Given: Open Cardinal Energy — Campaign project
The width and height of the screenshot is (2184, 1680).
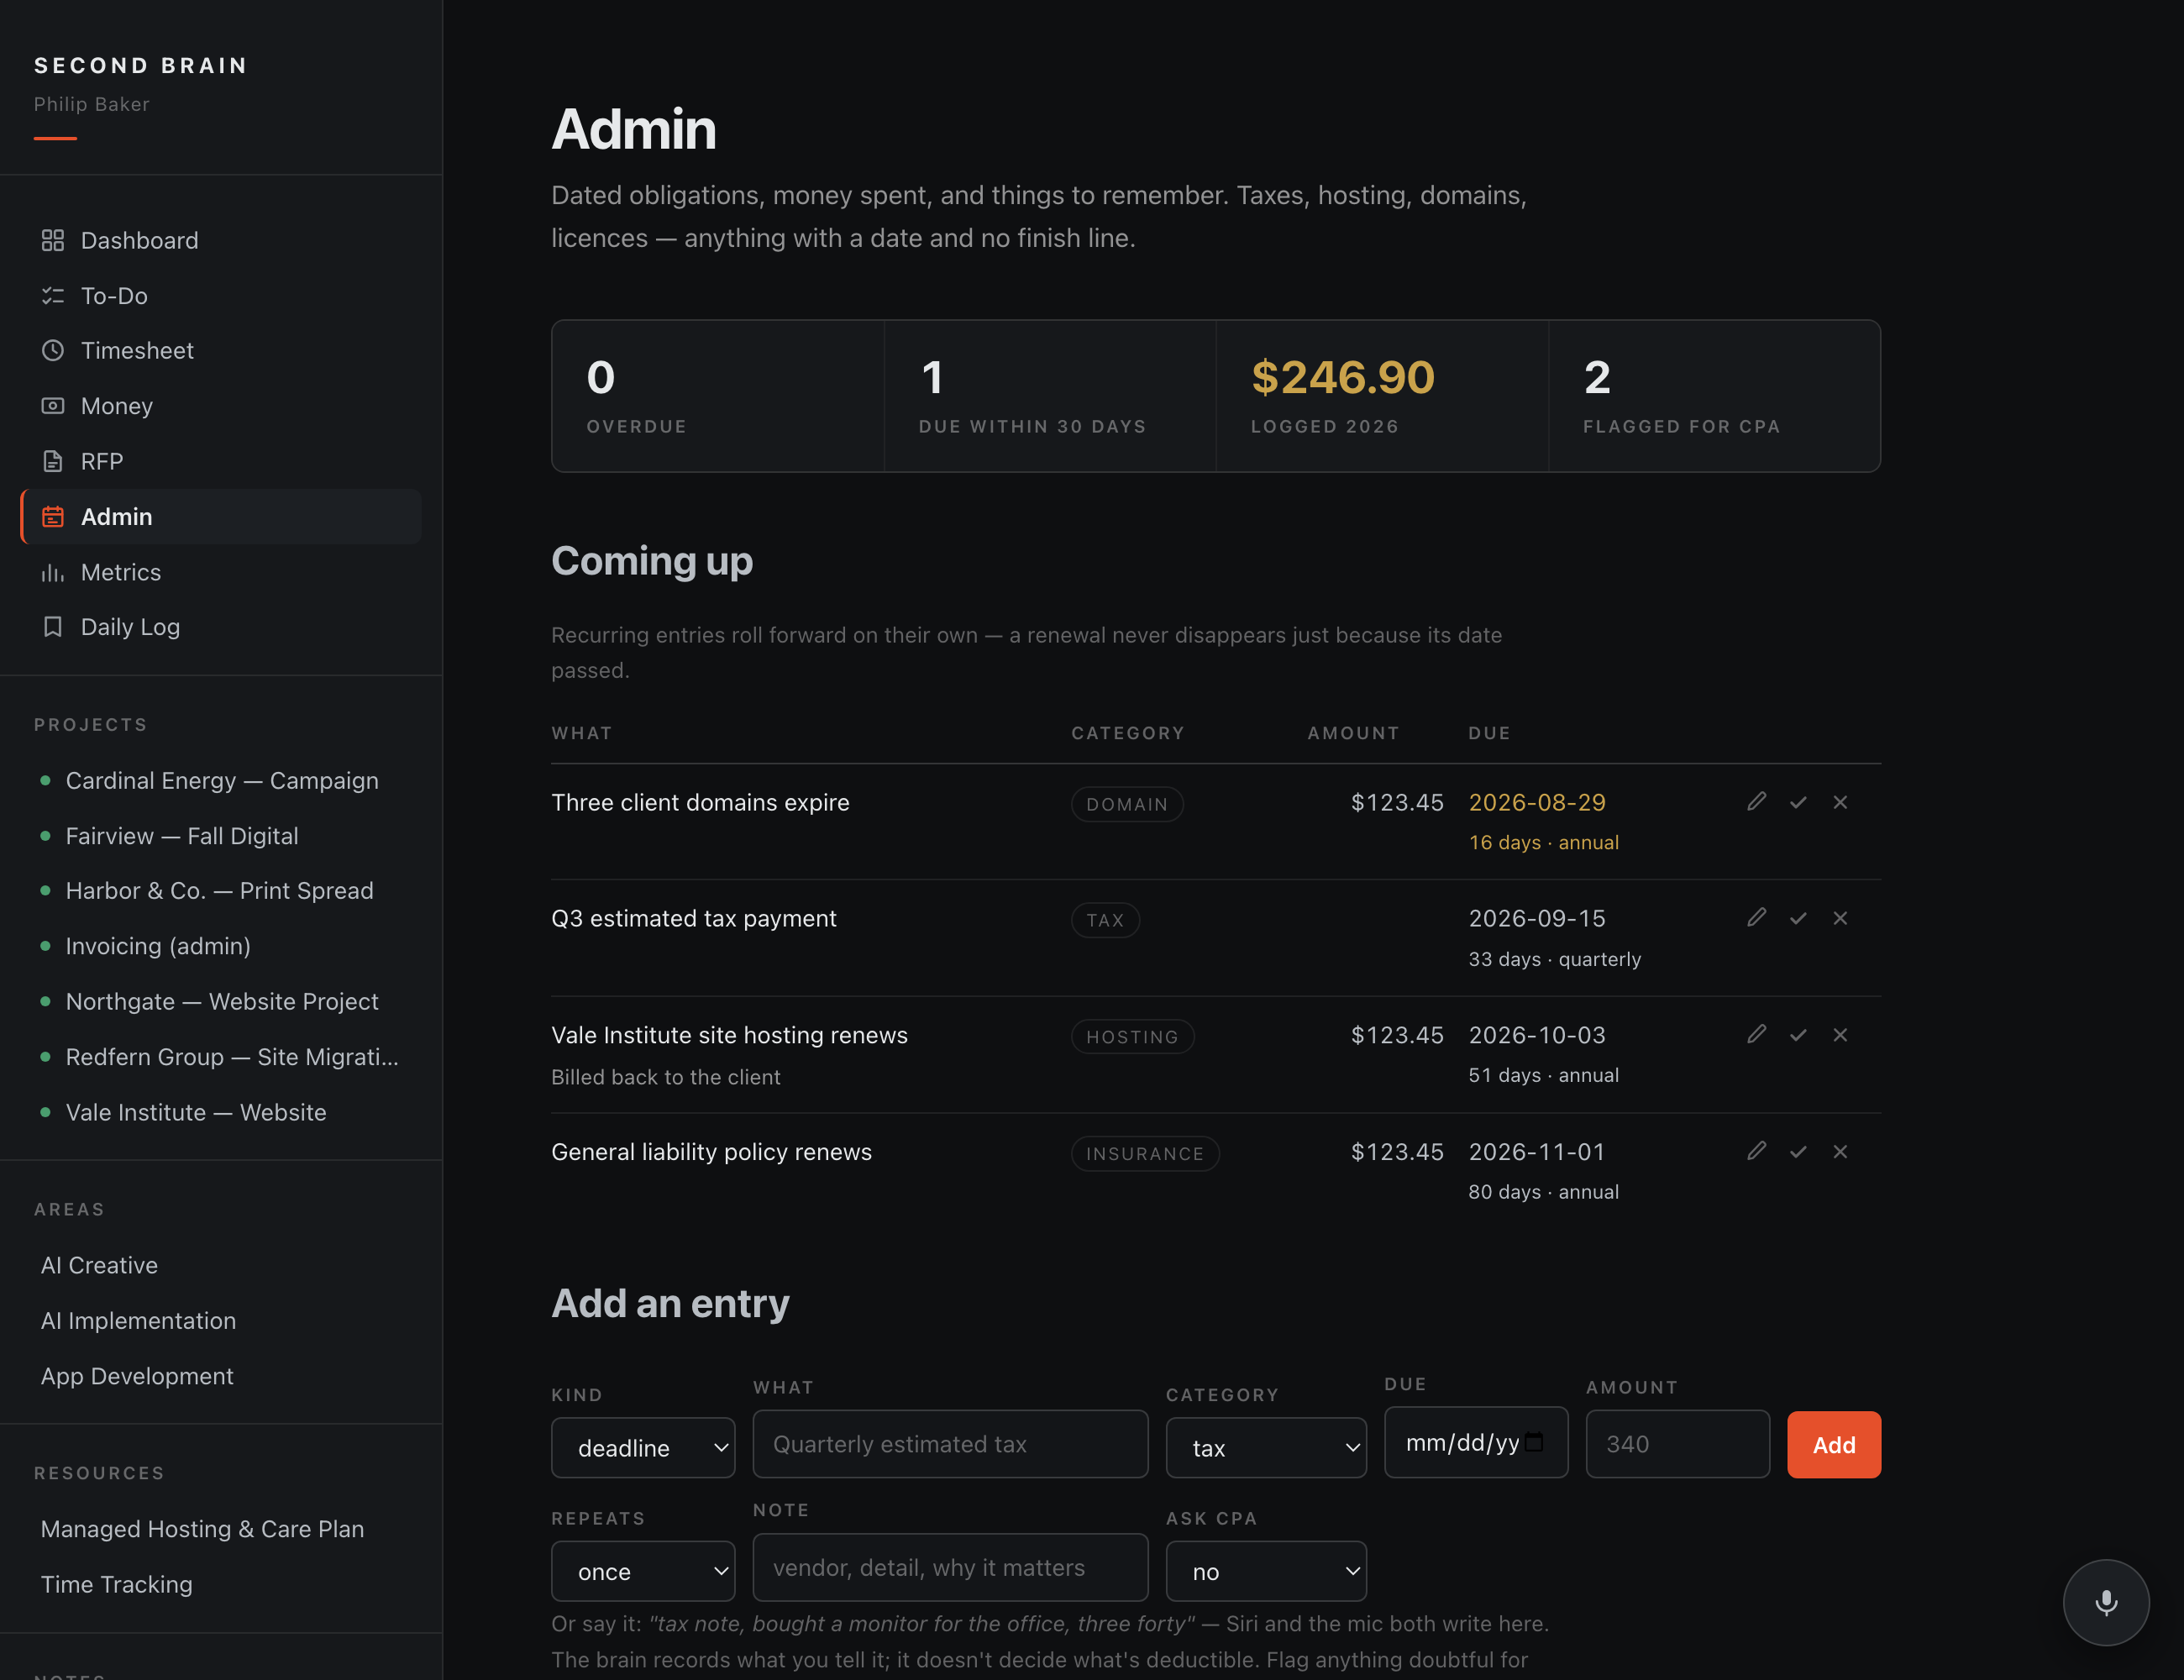Looking at the screenshot, I should tap(221, 781).
